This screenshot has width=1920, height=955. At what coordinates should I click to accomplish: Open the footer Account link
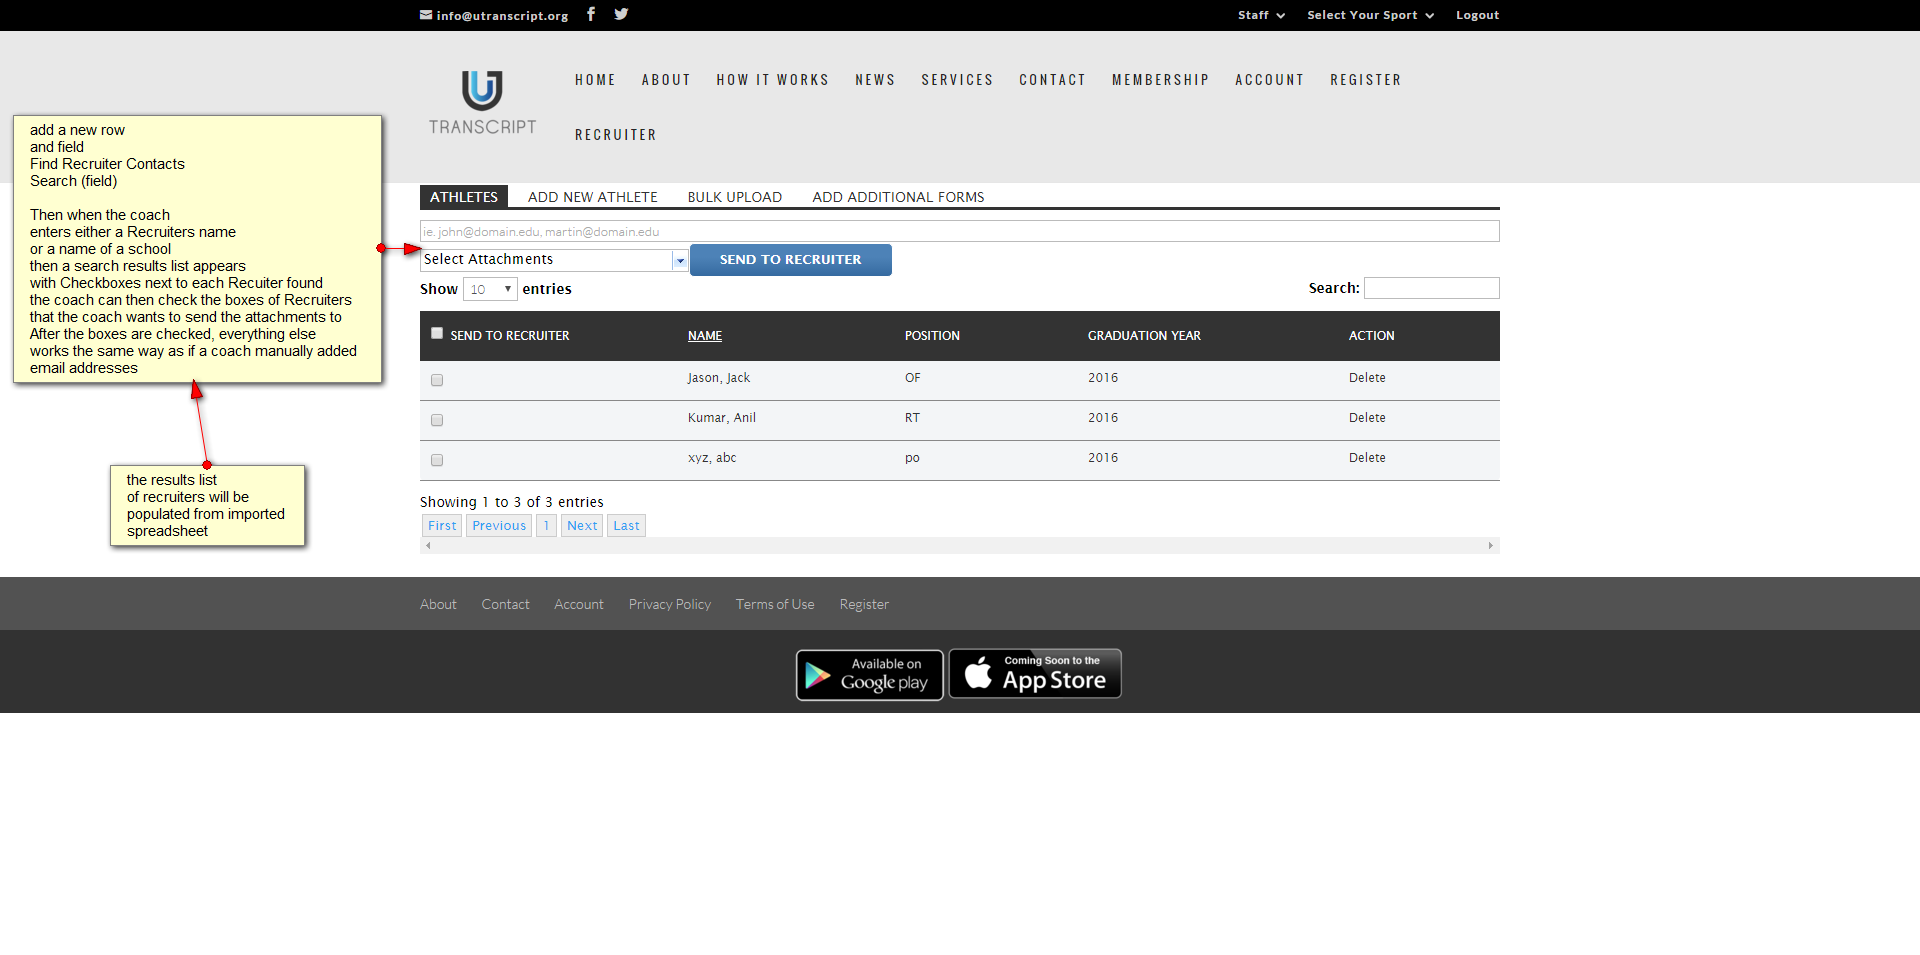coord(579,604)
